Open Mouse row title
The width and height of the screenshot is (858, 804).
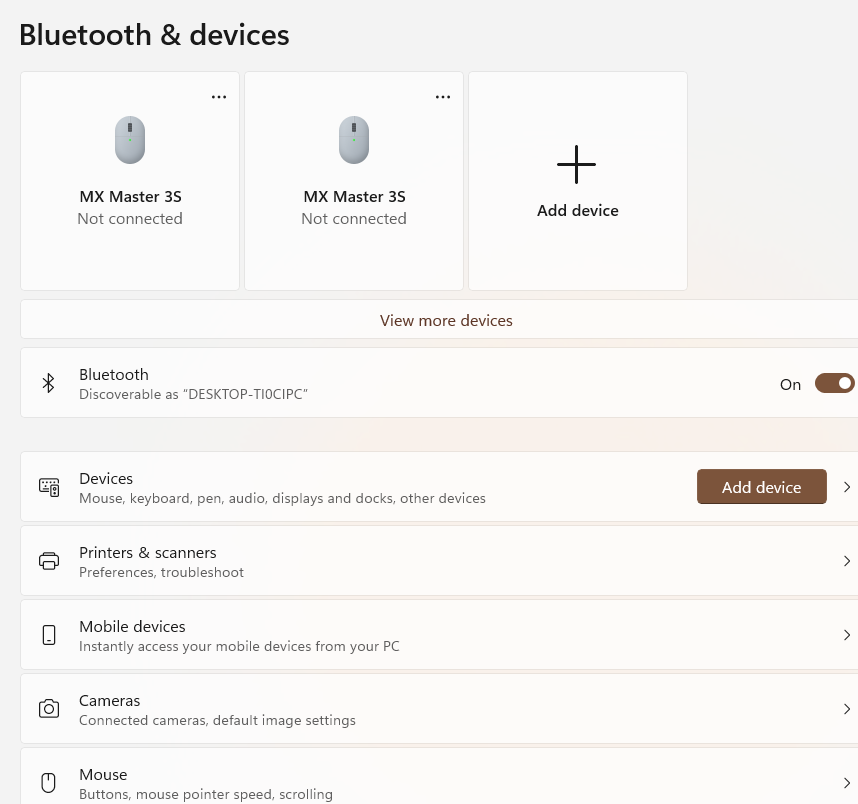point(103,774)
